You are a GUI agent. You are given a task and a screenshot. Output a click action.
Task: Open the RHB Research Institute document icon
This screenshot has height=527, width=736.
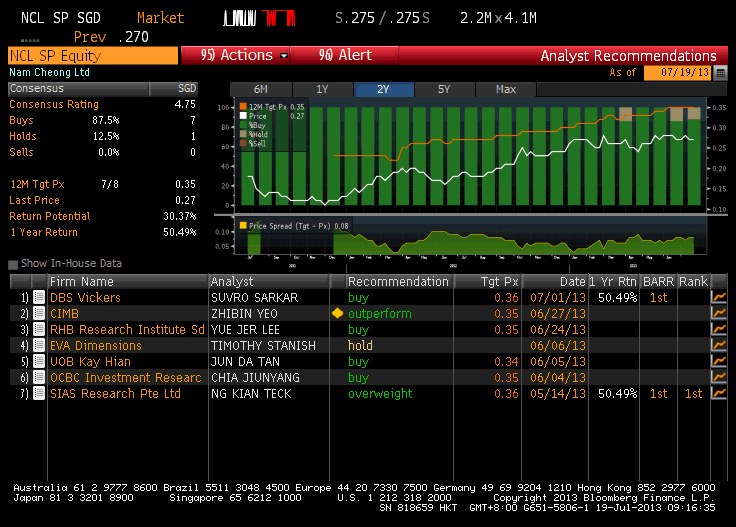tap(39, 329)
